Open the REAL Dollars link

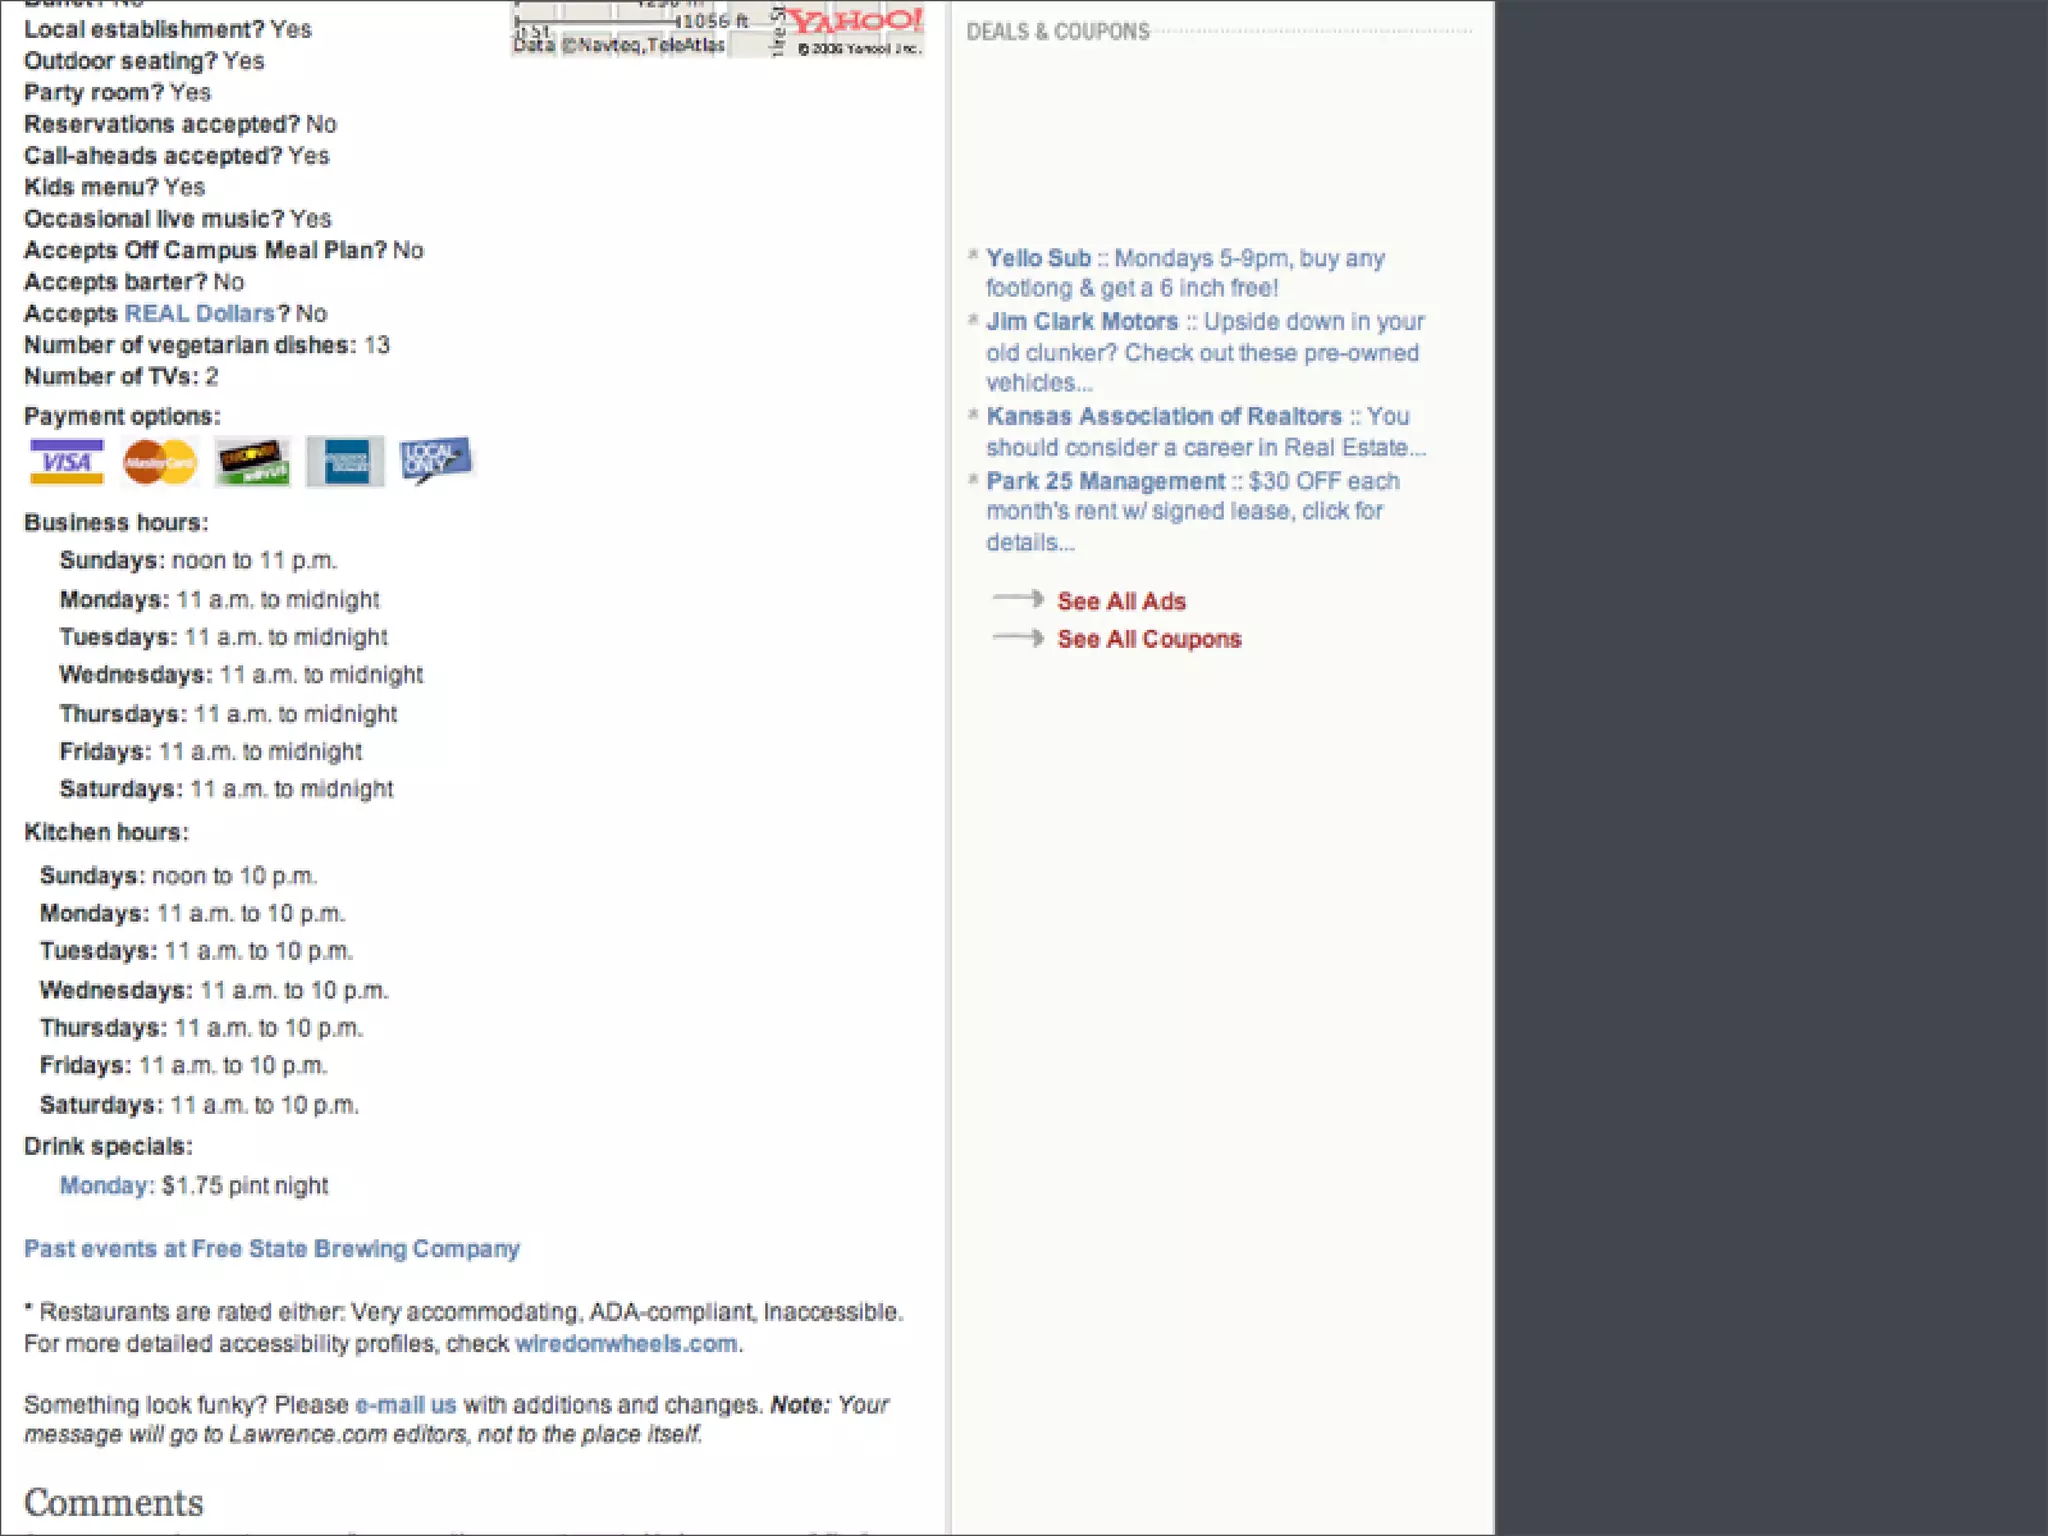[x=199, y=314]
